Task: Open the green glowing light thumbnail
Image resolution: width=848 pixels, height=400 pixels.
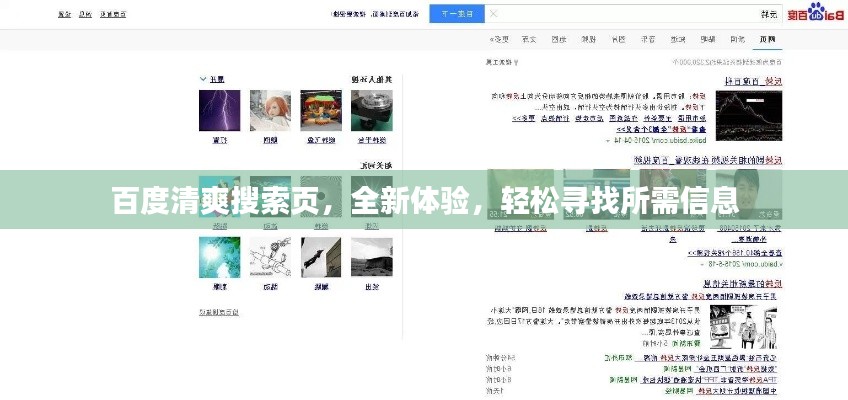Action: click(x=219, y=257)
